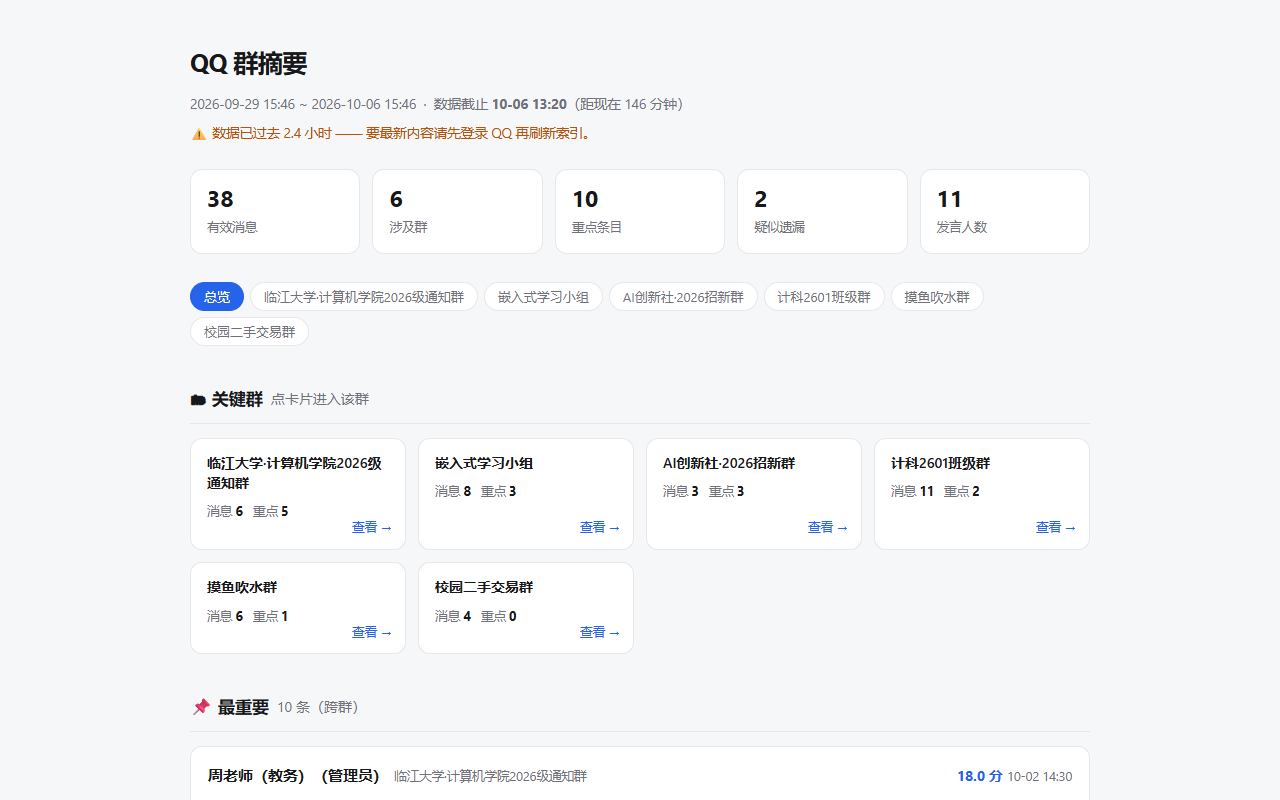1280x800 pixels.
Task: Click the 校园二手交易群 card title
Action: (484, 587)
